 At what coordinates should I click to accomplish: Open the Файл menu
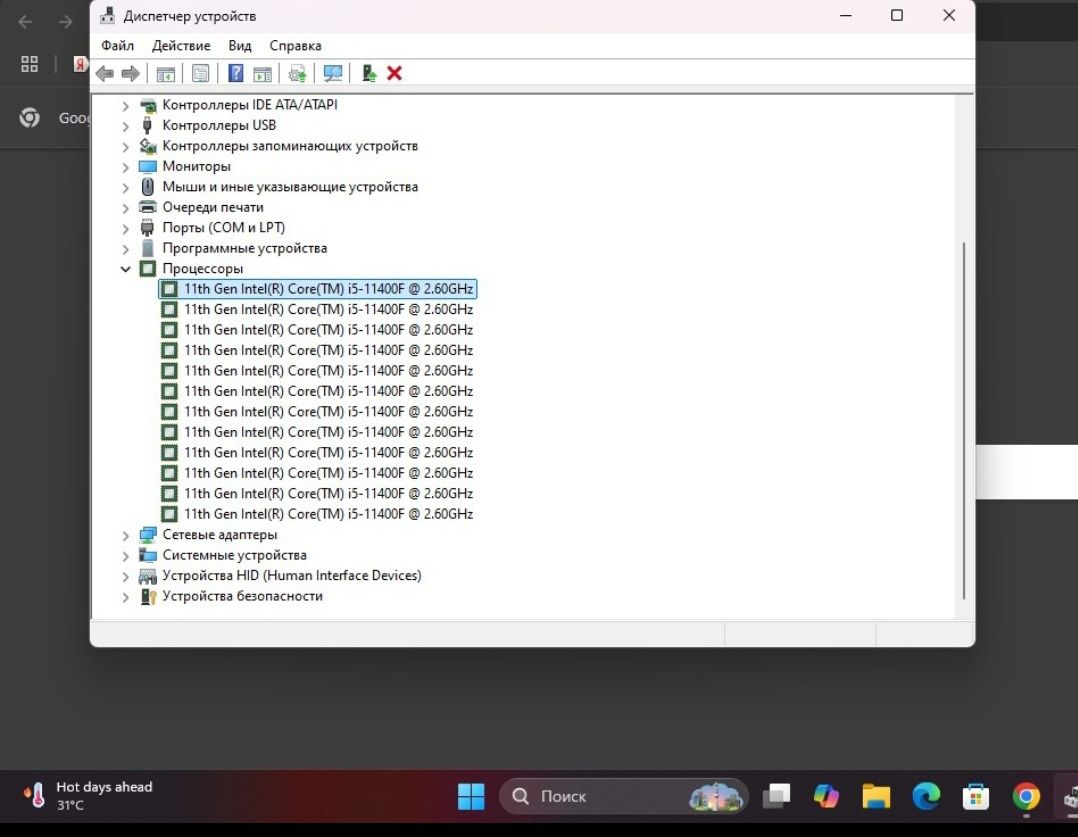pos(118,45)
